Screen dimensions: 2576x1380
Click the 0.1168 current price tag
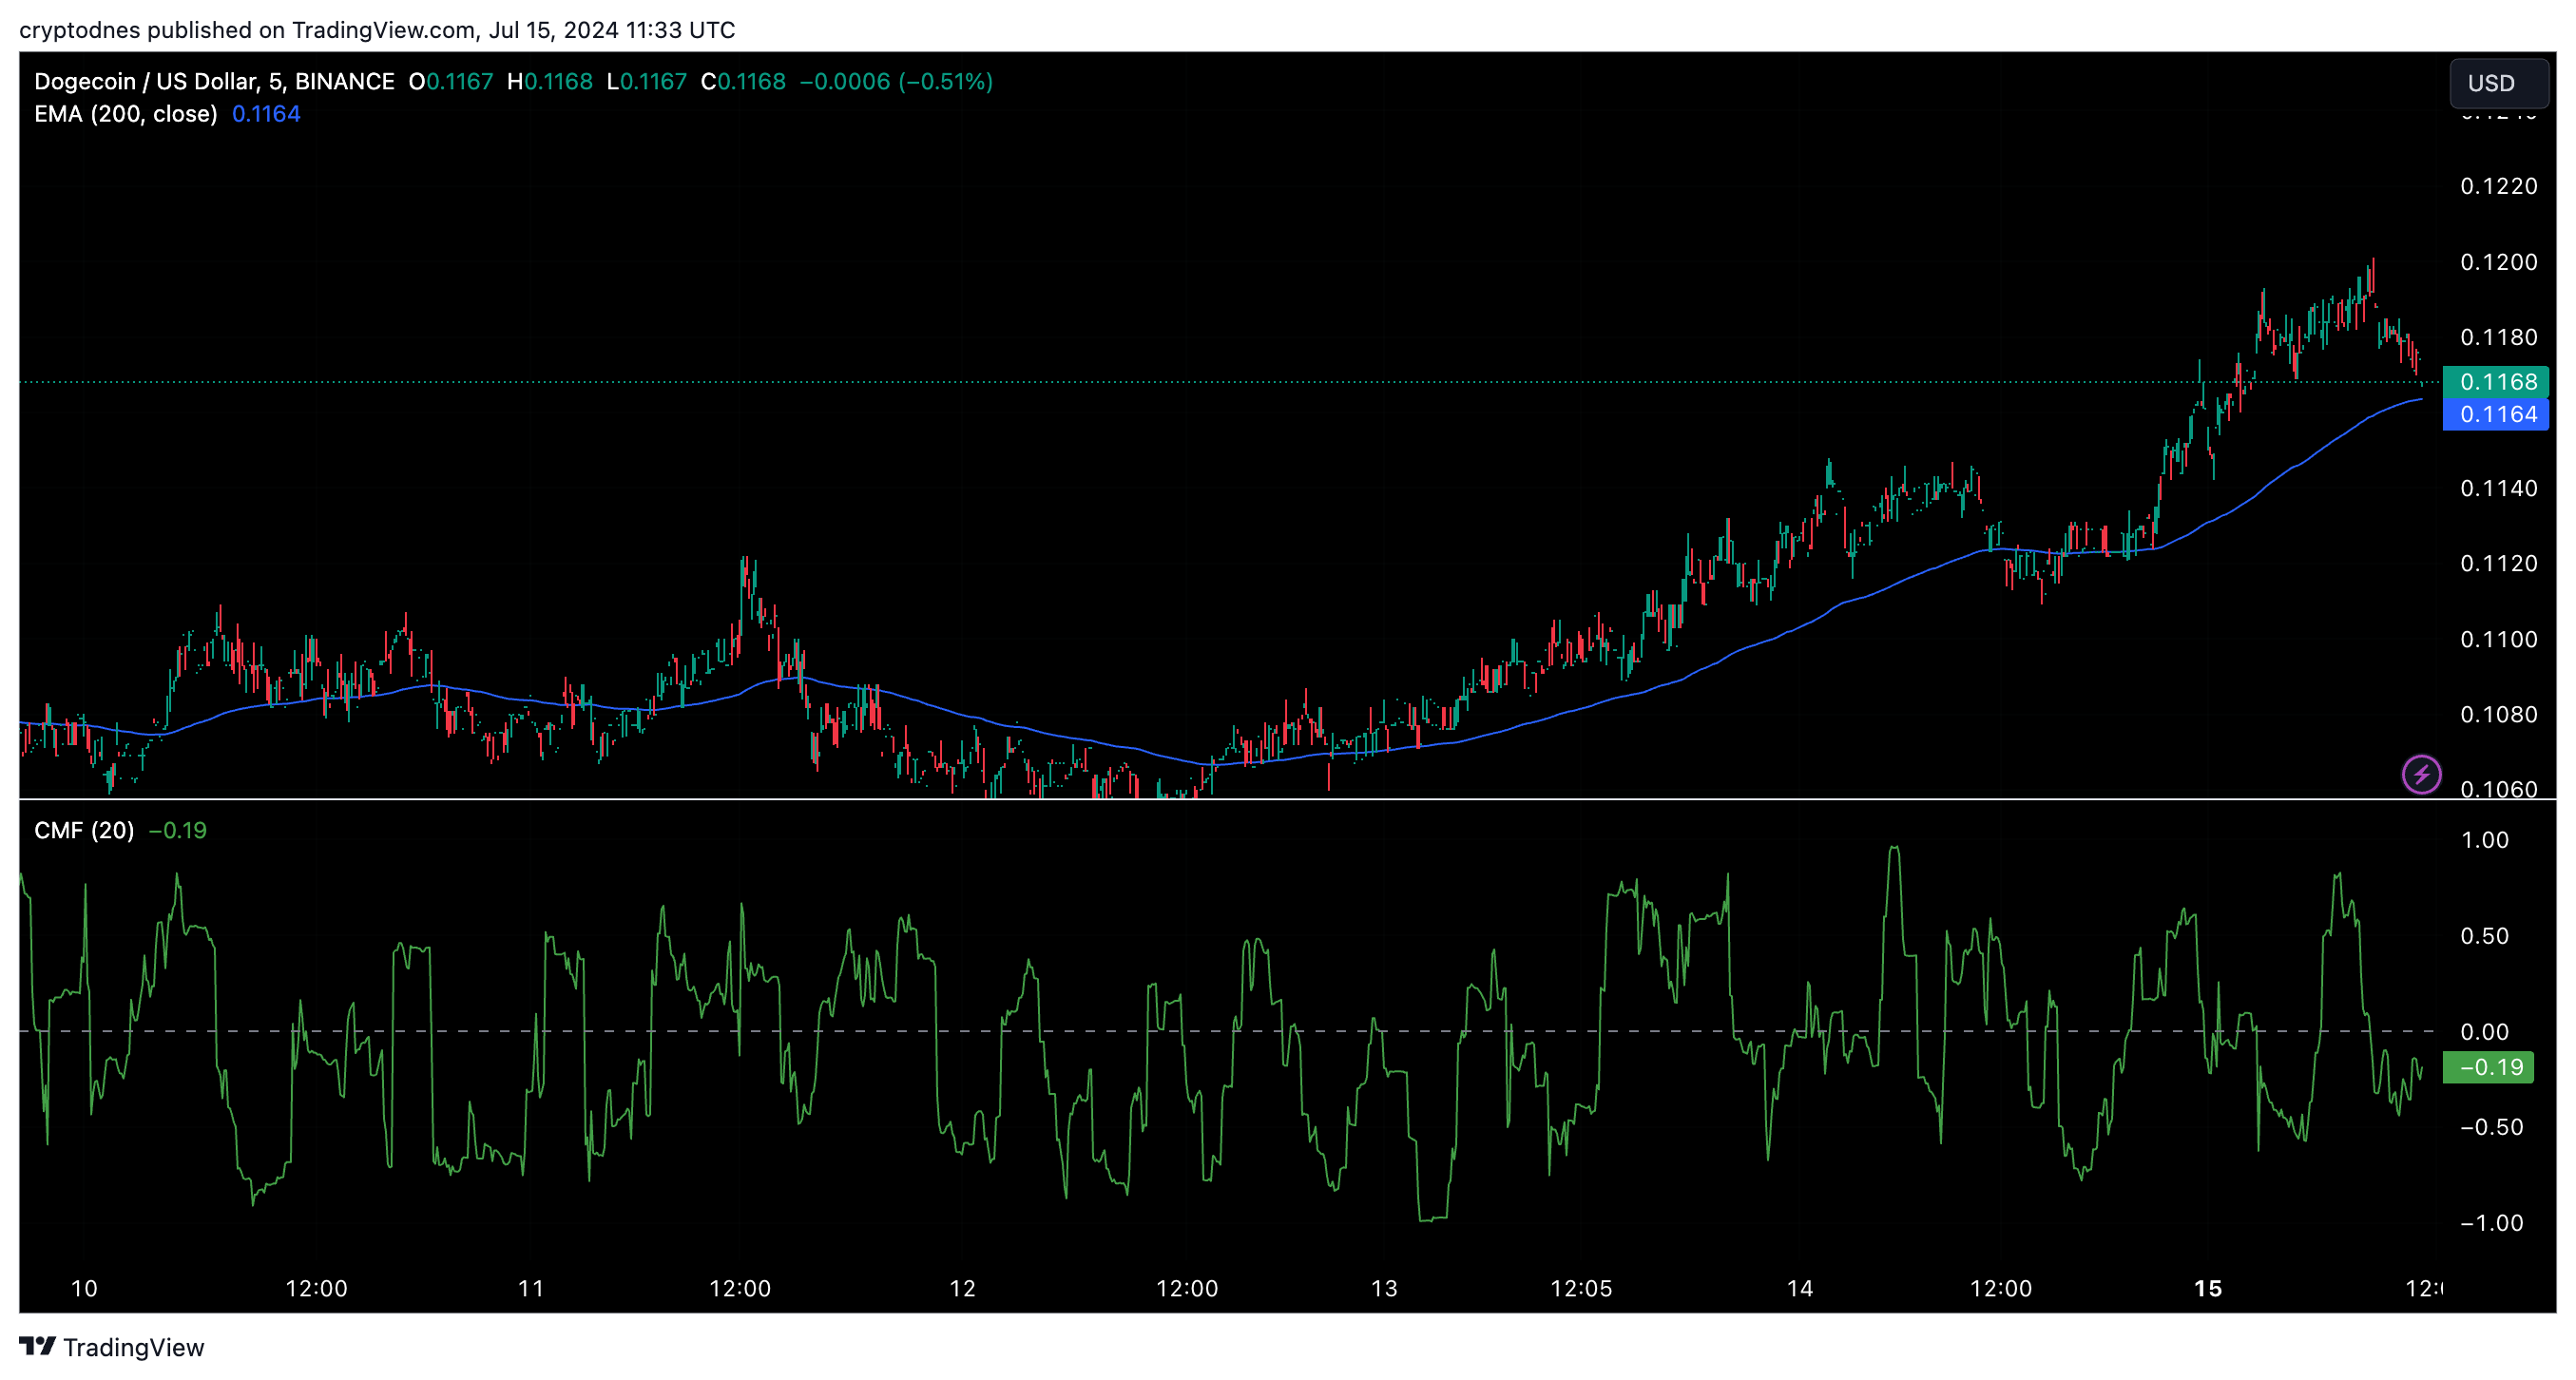click(x=2496, y=381)
